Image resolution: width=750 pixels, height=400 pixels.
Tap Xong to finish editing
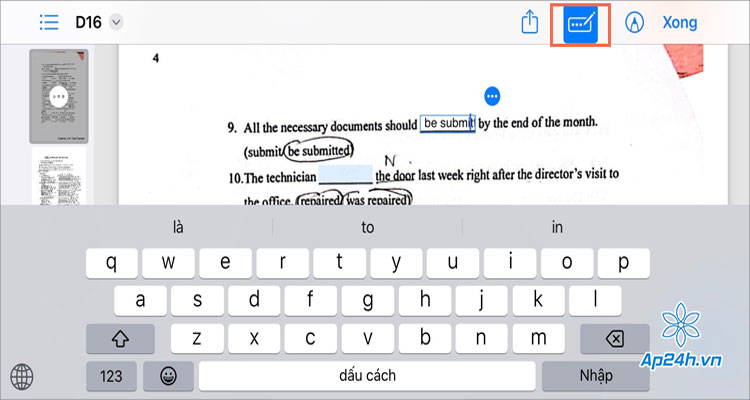680,22
